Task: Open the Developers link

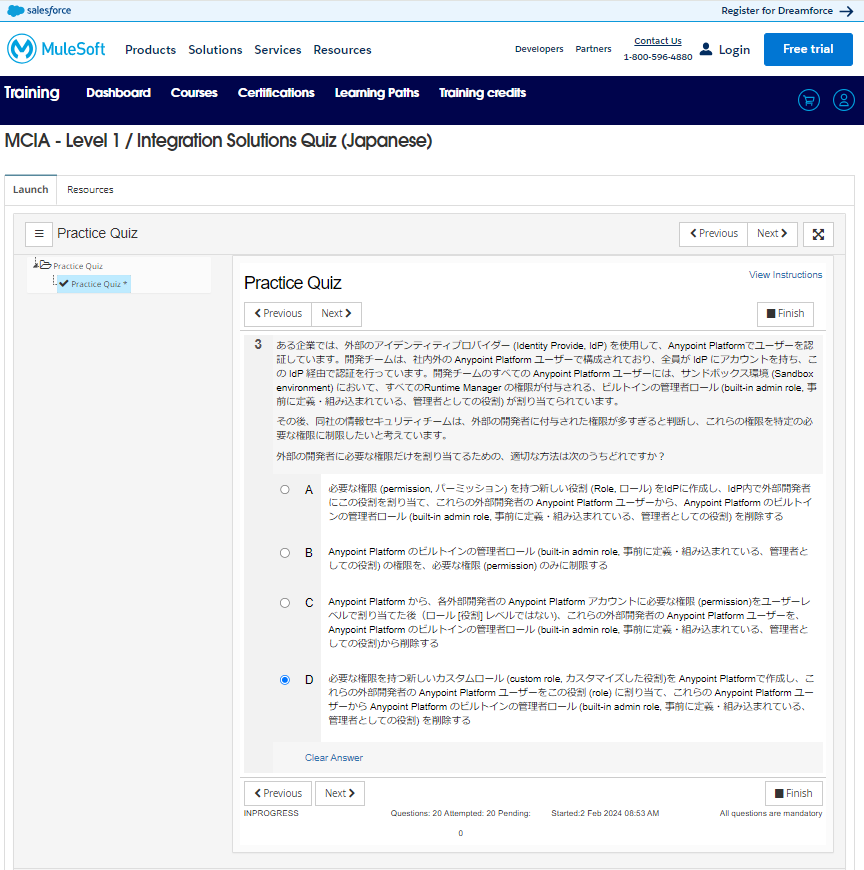Action: coord(539,49)
